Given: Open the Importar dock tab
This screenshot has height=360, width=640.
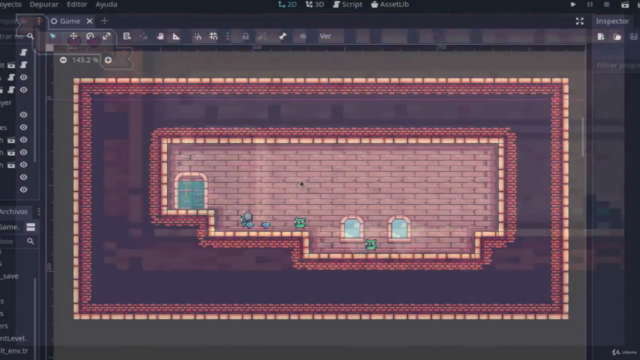Looking at the screenshot, I should coord(14,21).
